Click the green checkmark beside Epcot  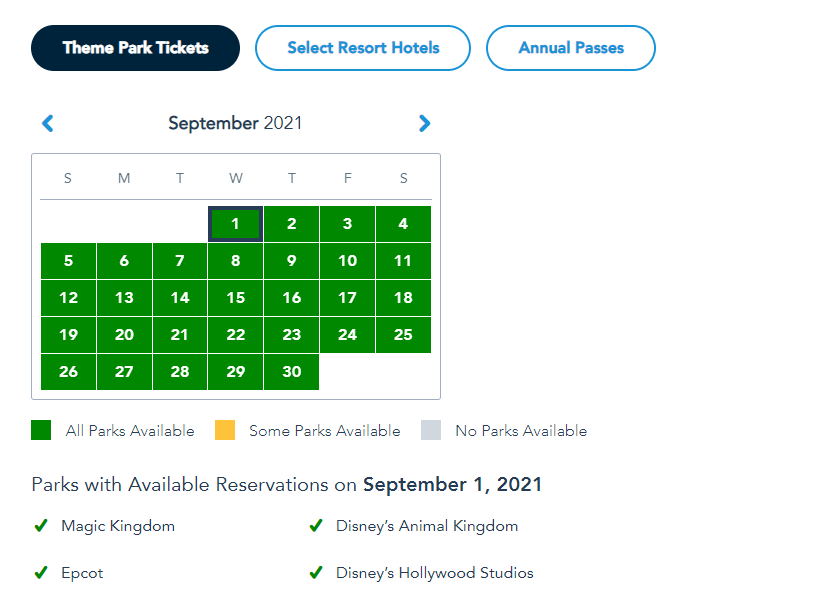(41, 573)
